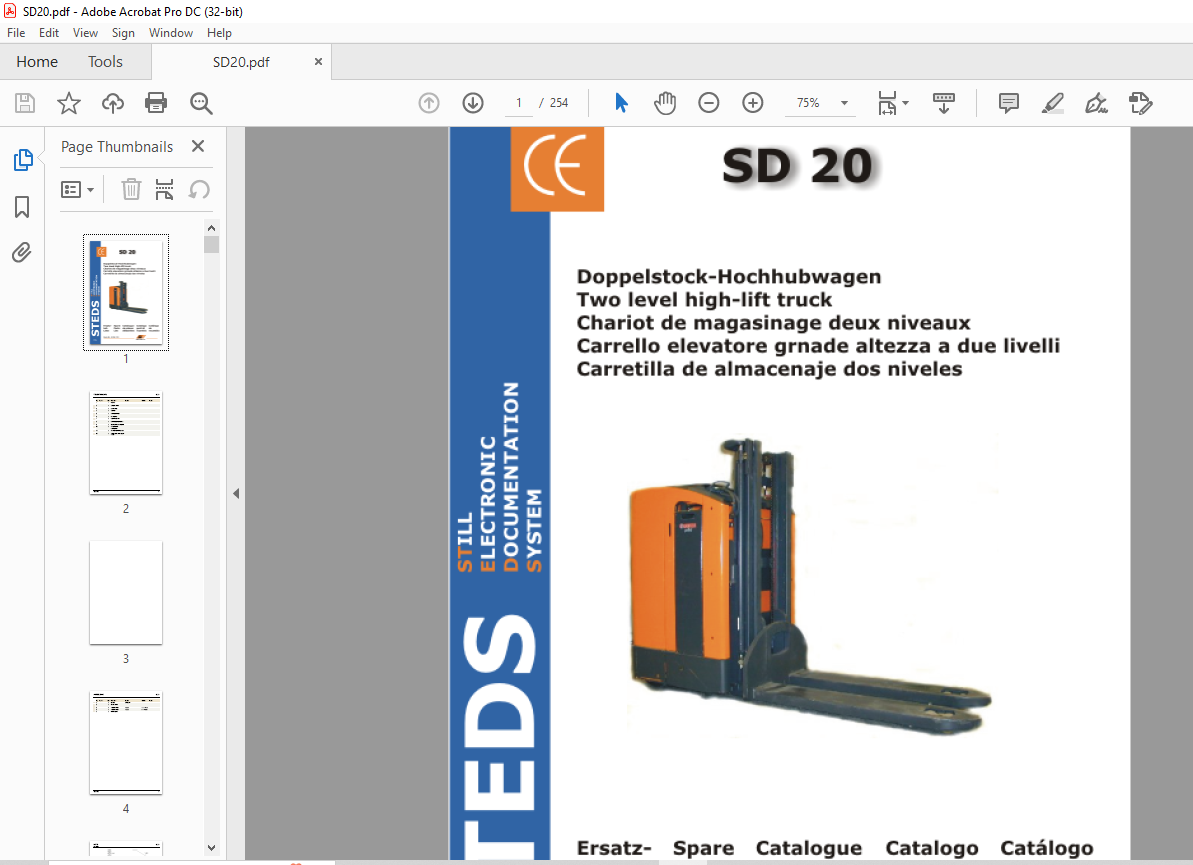Screen dimensions: 1193x865
Task: Open the Attachments paperclip panel
Action: pos(22,253)
